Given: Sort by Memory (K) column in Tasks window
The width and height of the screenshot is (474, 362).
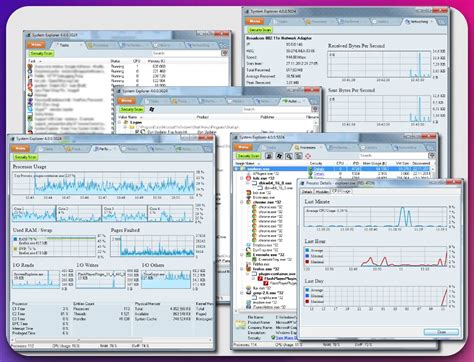Looking at the screenshot, I should [x=156, y=61].
